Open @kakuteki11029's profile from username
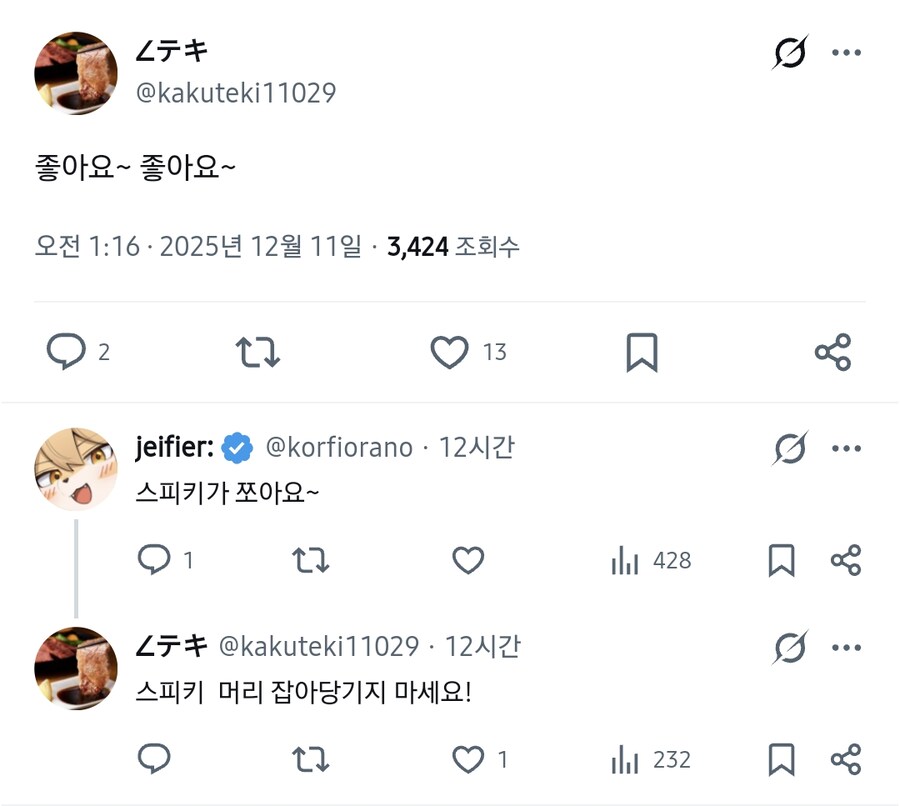 pos(237,92)
